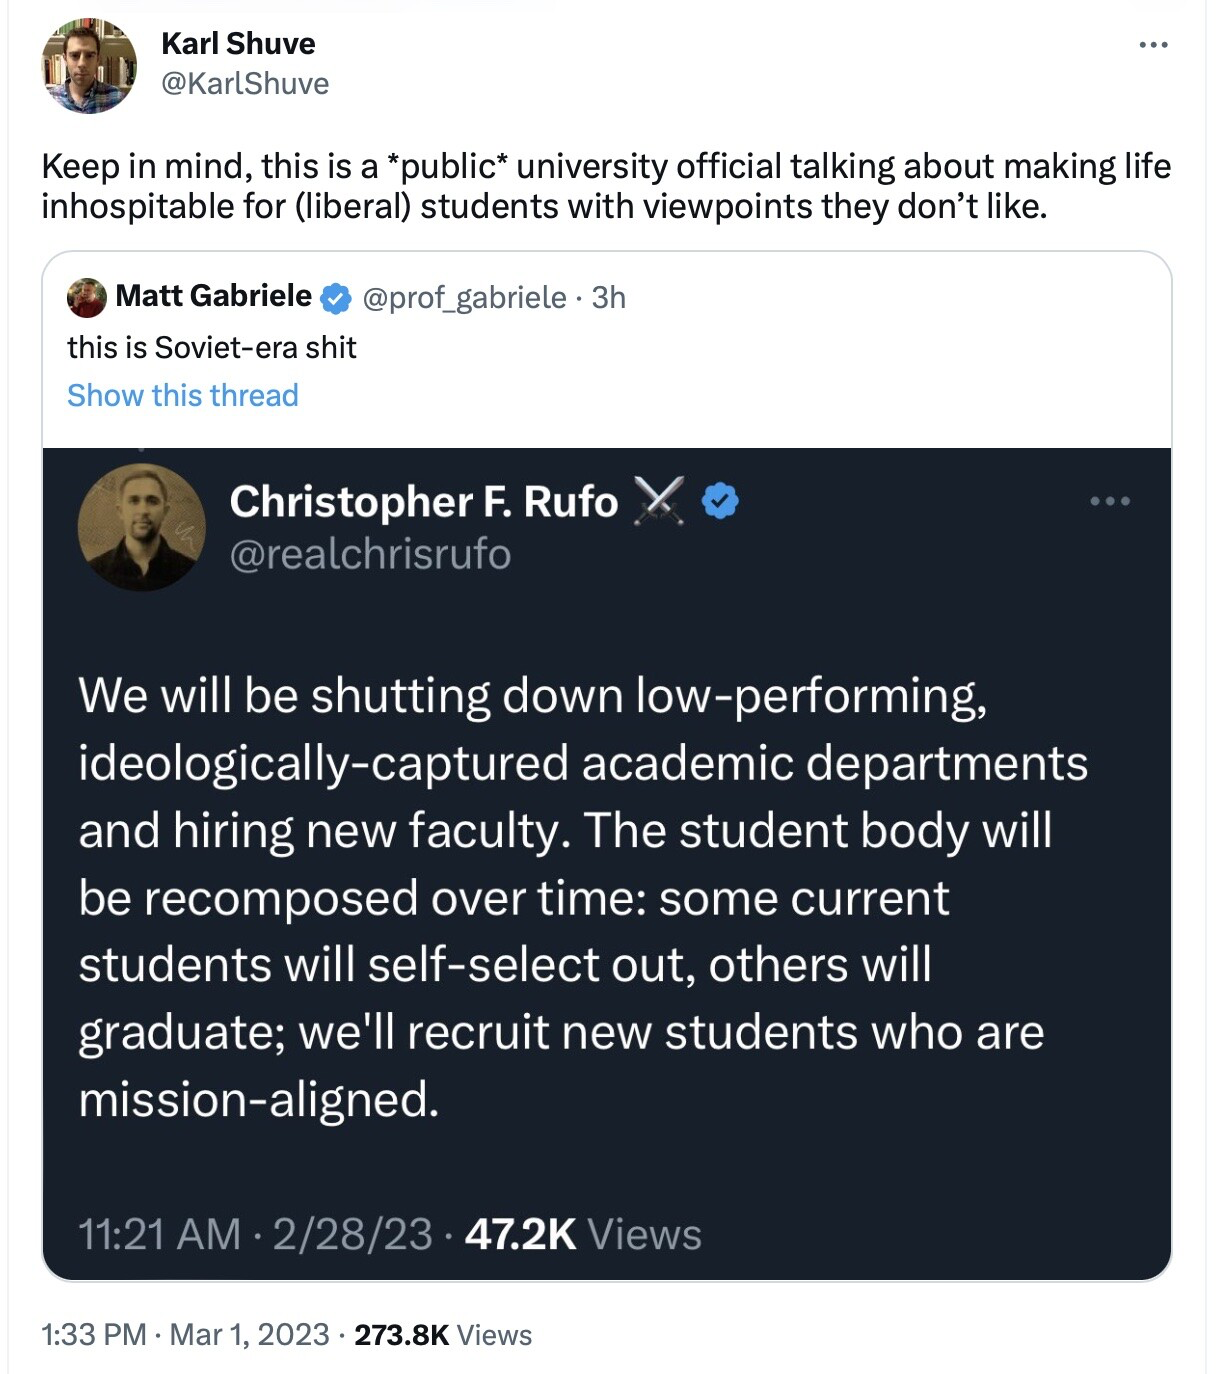Click the 47.2K Views count

coord(583,1234)
